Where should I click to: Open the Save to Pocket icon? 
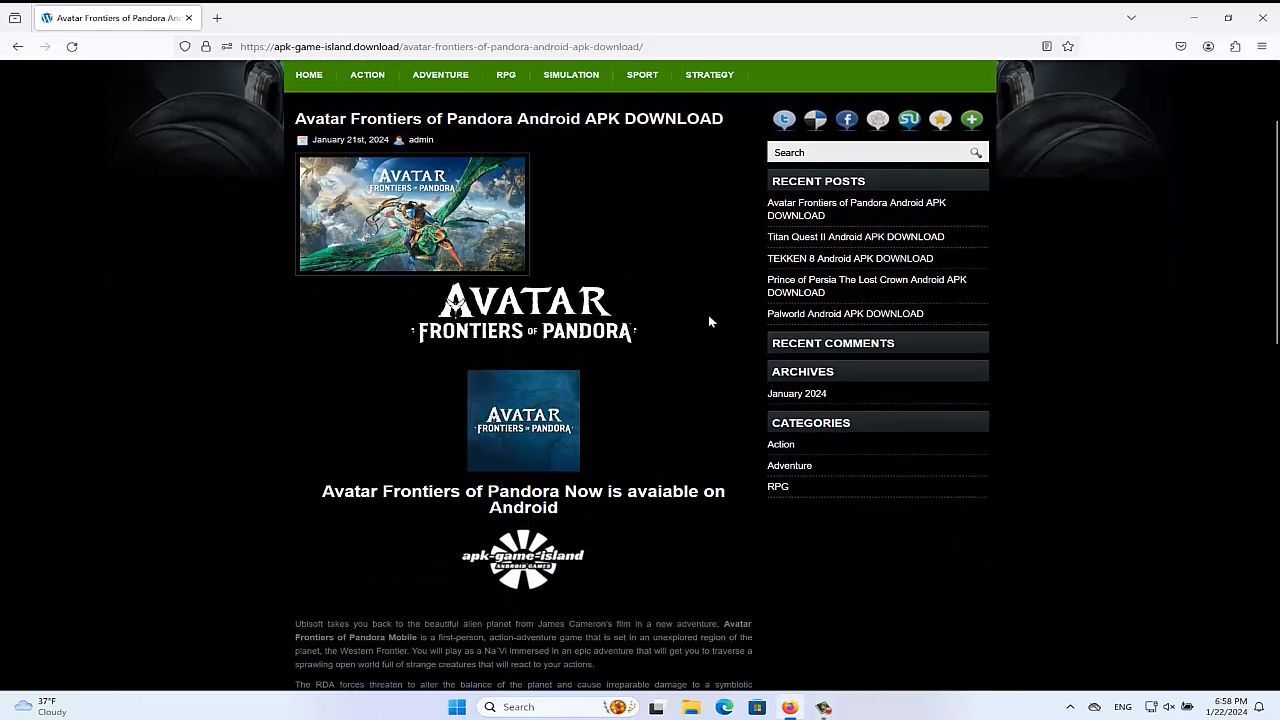(1181, 46)
